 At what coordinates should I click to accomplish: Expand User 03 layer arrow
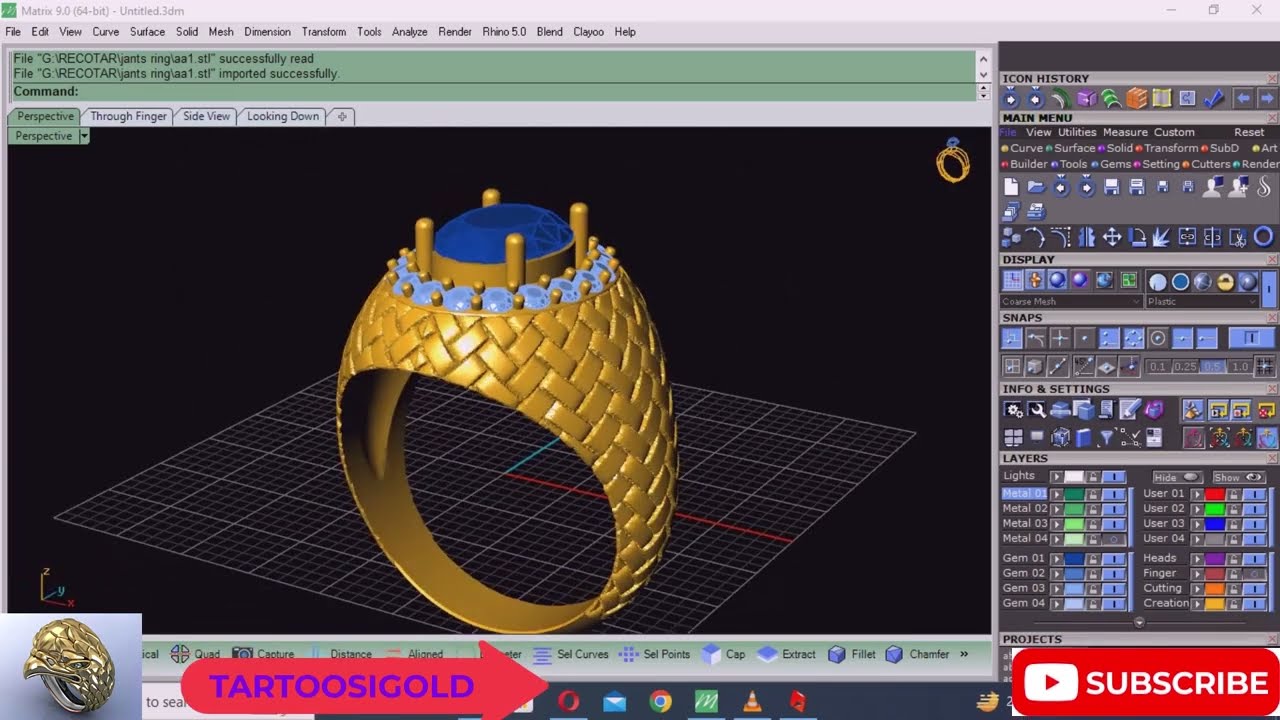click(x=1197, y=524)
